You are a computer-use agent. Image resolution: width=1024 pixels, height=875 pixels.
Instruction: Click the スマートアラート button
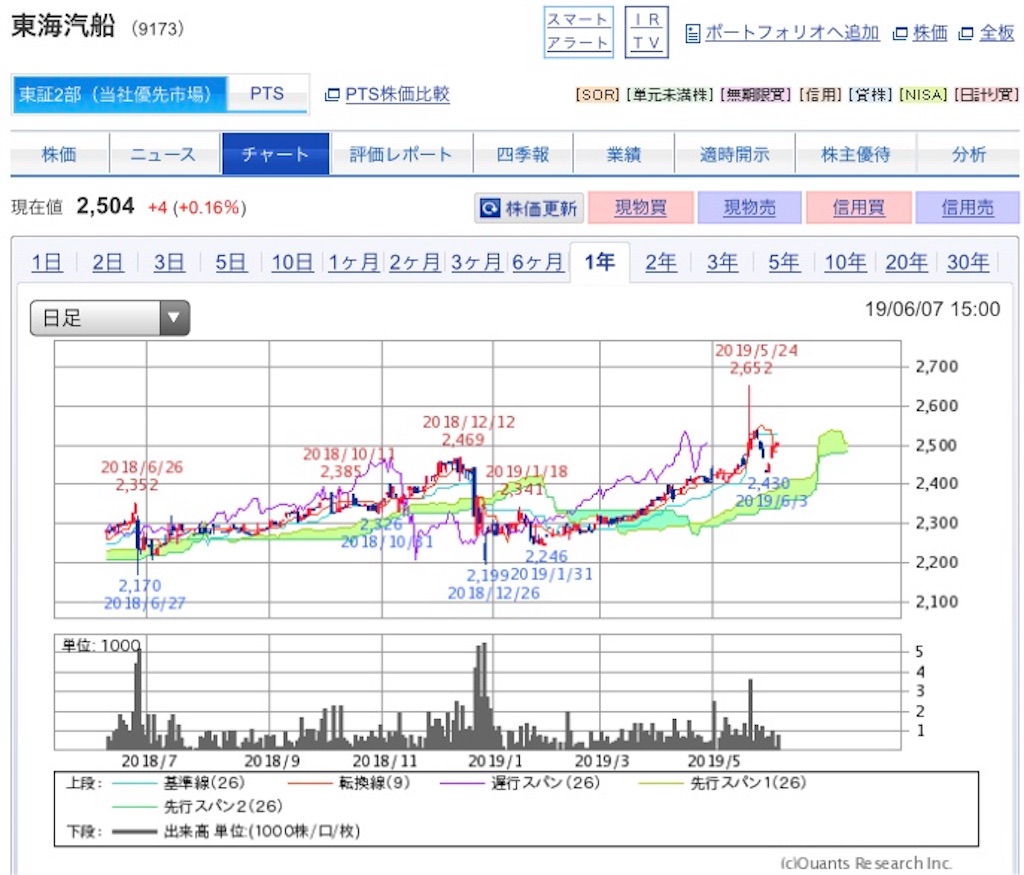coord(578,32)
